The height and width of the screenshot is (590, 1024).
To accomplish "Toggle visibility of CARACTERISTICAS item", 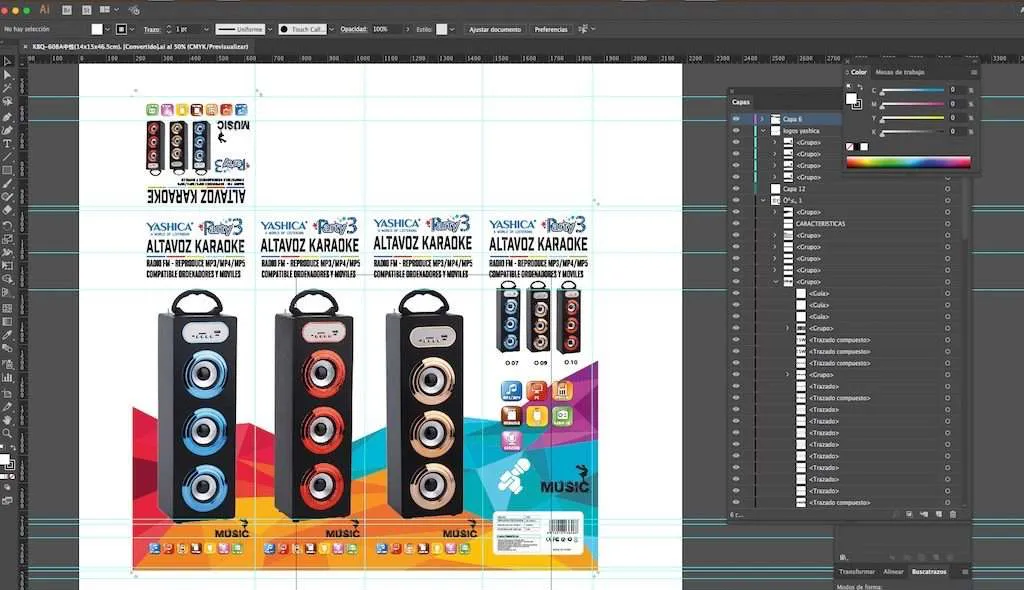I will pyautogui.click(x=736, y=223).
